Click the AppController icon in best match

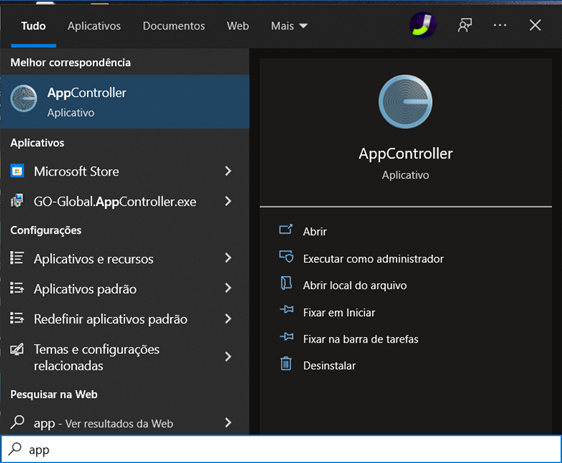pyautogui.click(x=24, y=99)
